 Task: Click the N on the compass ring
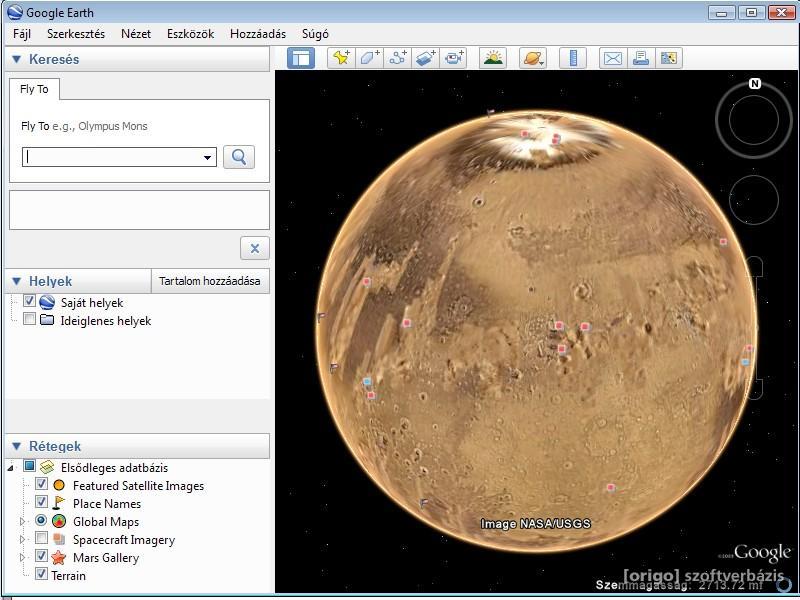[x=755, y=83]
